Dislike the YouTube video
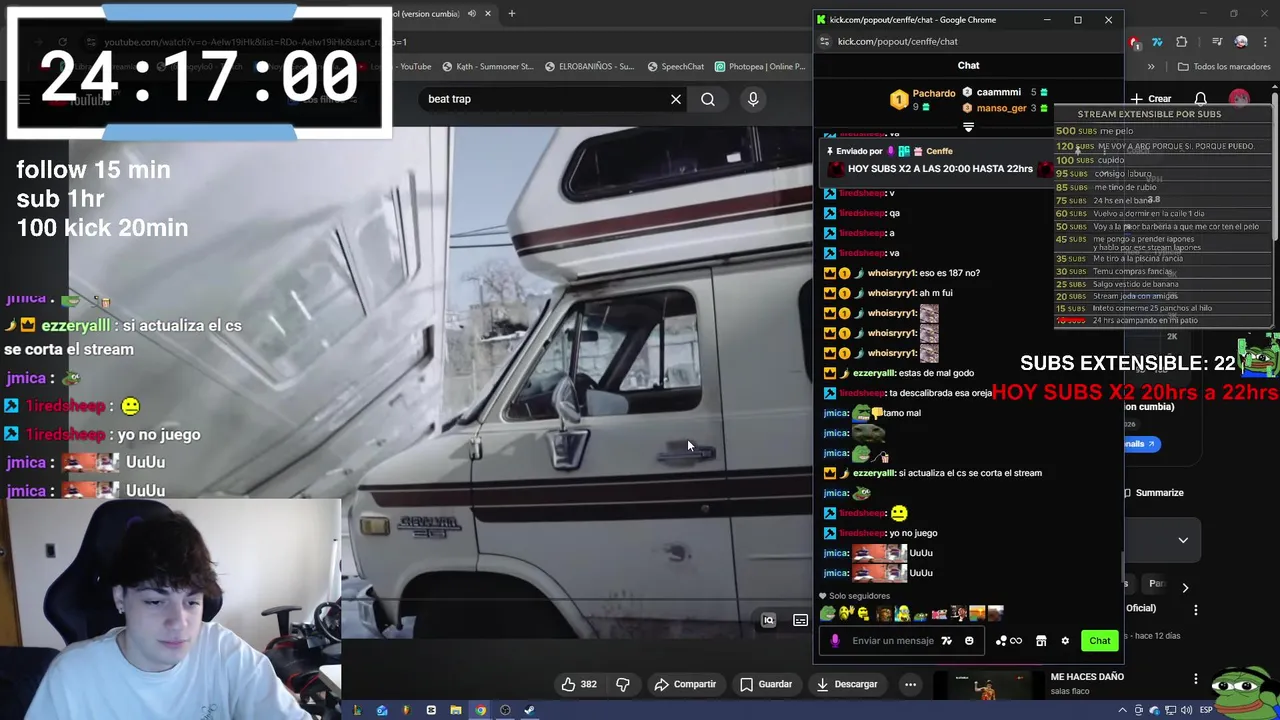 tap(623, 684)
